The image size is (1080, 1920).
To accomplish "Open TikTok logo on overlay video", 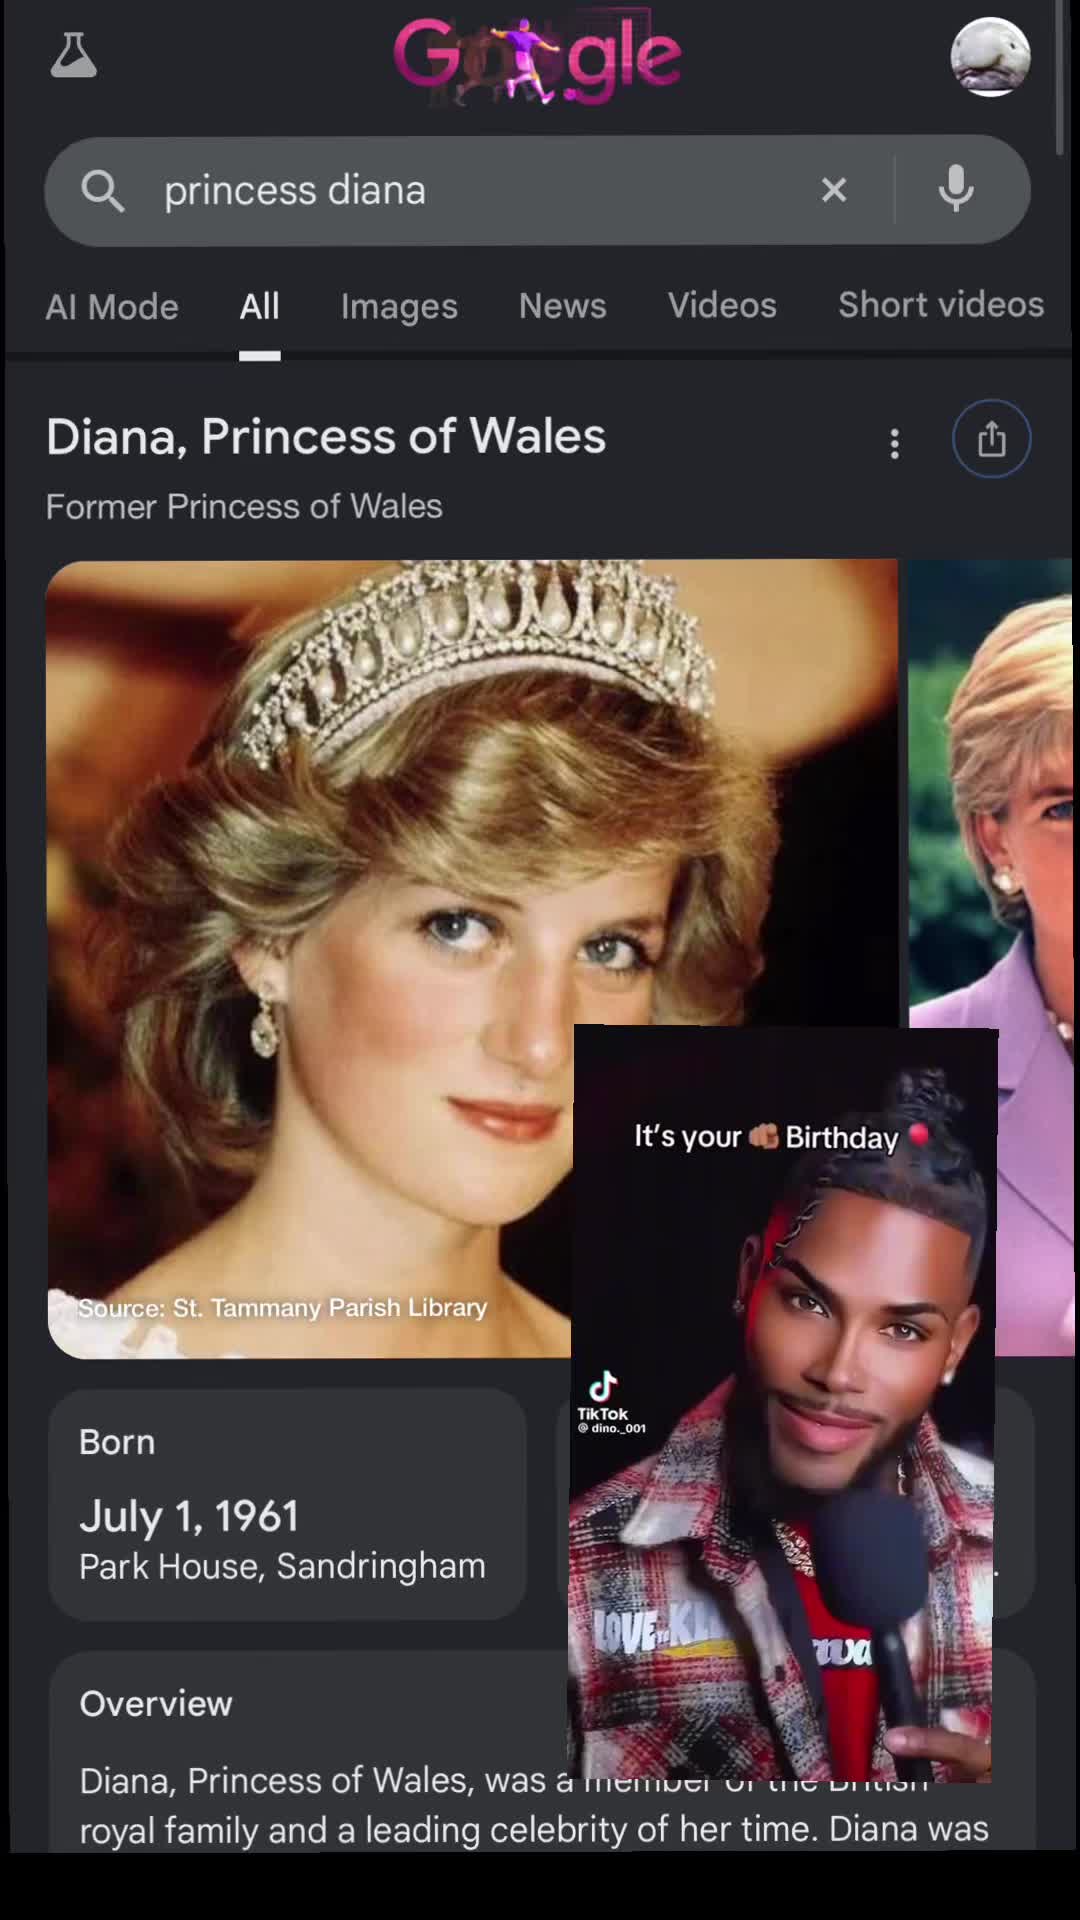I will coord(603,1400).
